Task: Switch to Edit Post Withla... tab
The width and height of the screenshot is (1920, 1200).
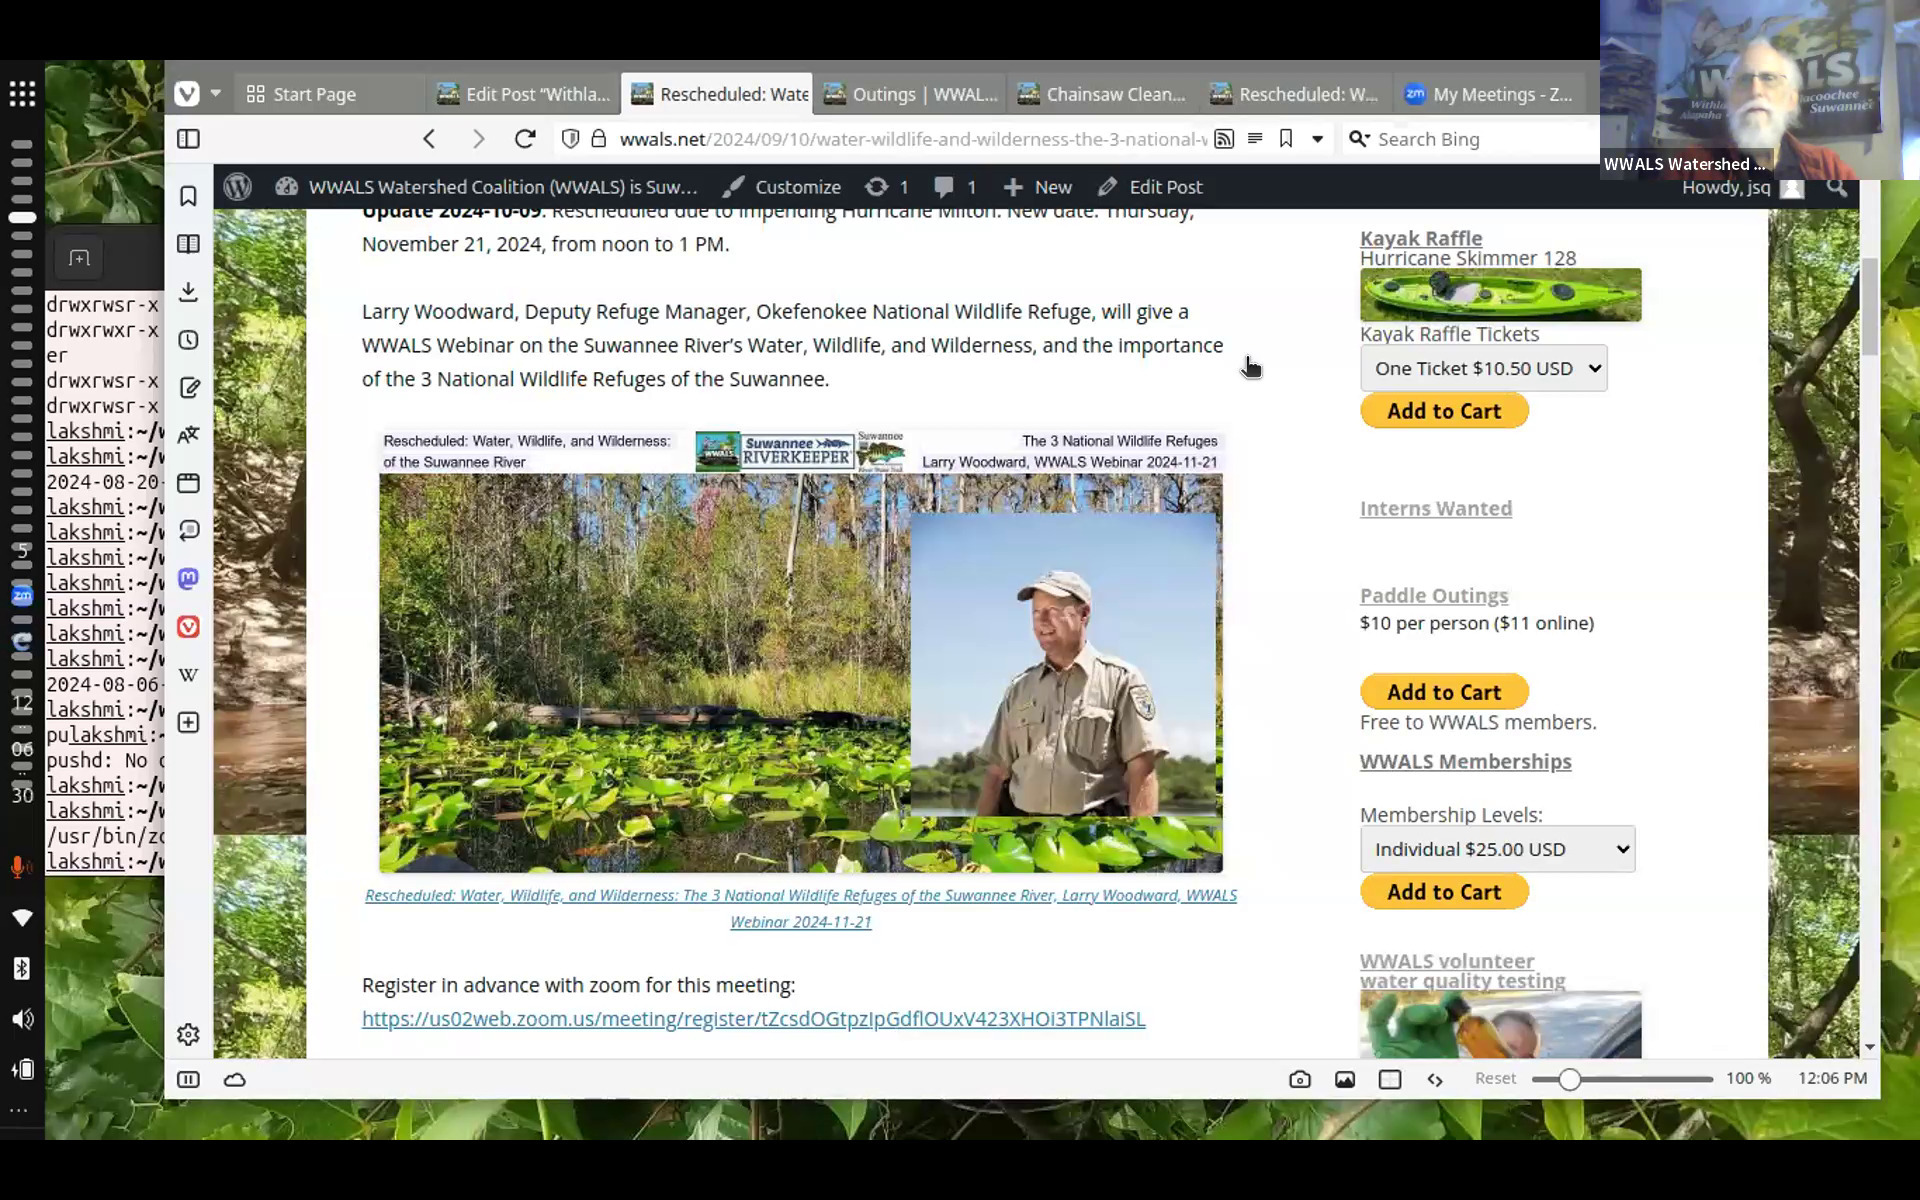Action: point(523,94)
